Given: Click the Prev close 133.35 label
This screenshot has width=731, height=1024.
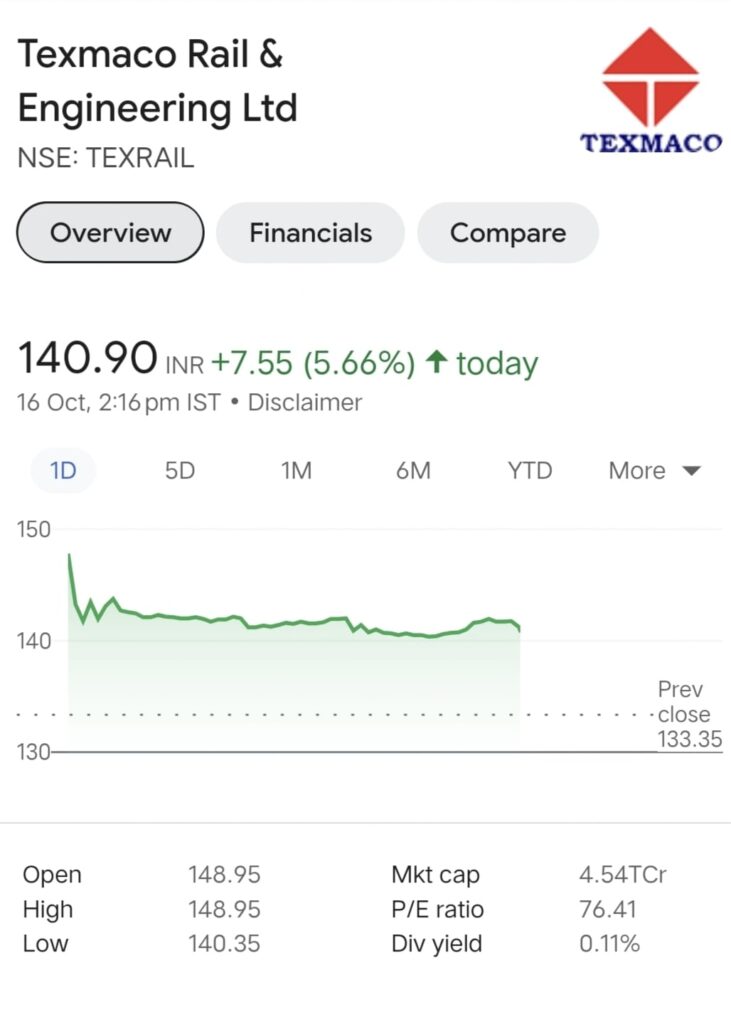Looking at the screenshot, I should [x=689, y=714].
